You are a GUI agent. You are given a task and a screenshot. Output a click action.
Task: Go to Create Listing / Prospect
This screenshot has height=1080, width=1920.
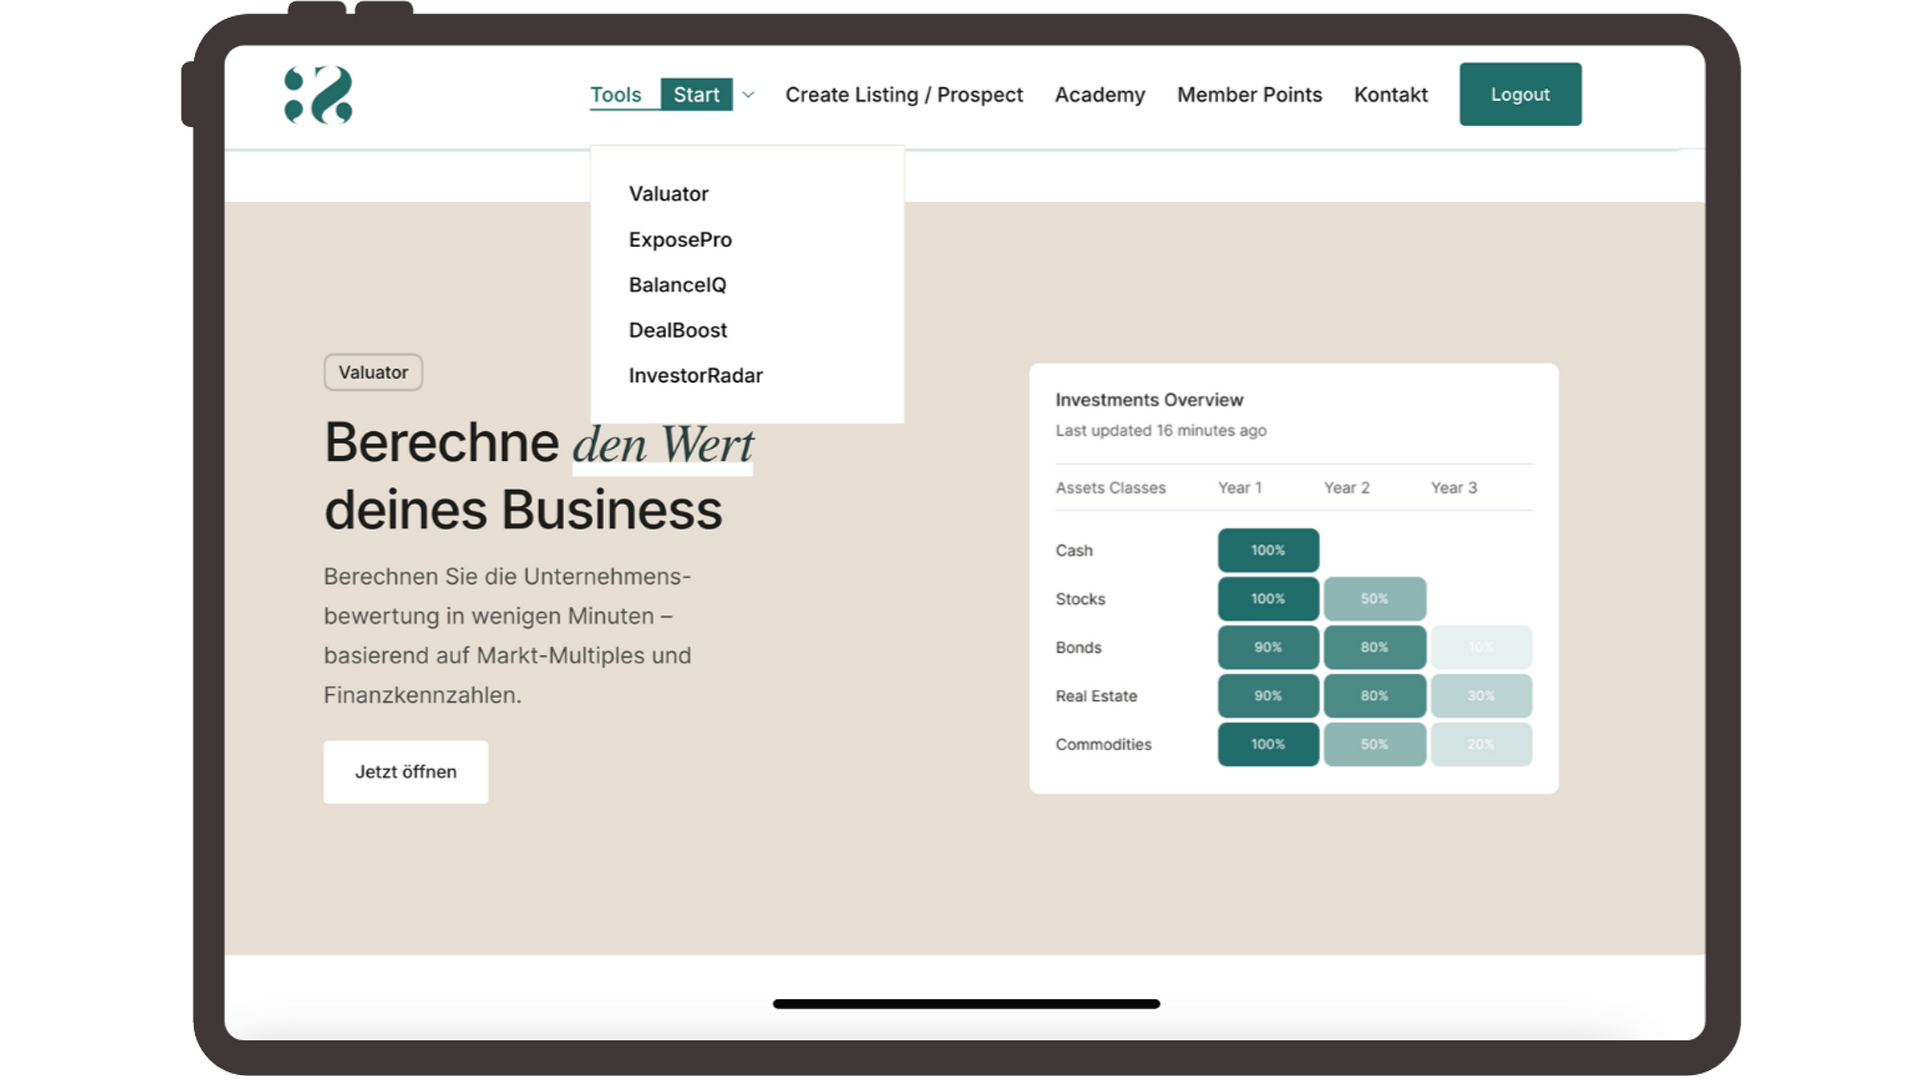903,95
